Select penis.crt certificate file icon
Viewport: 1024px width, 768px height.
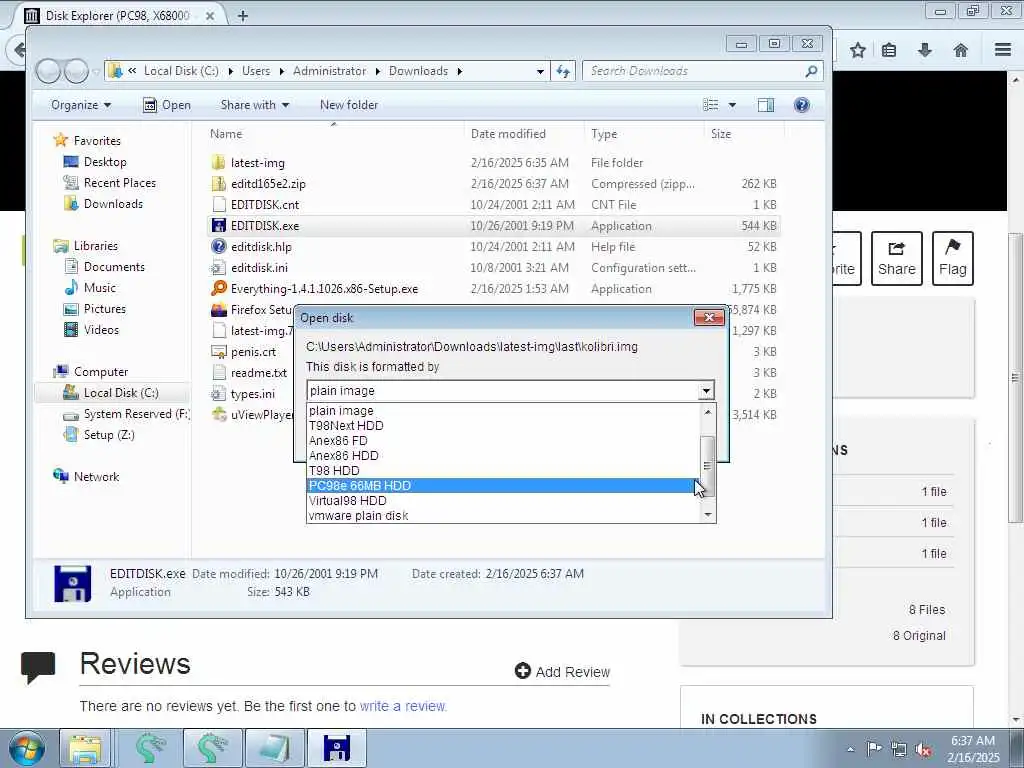tap(219, 352)
